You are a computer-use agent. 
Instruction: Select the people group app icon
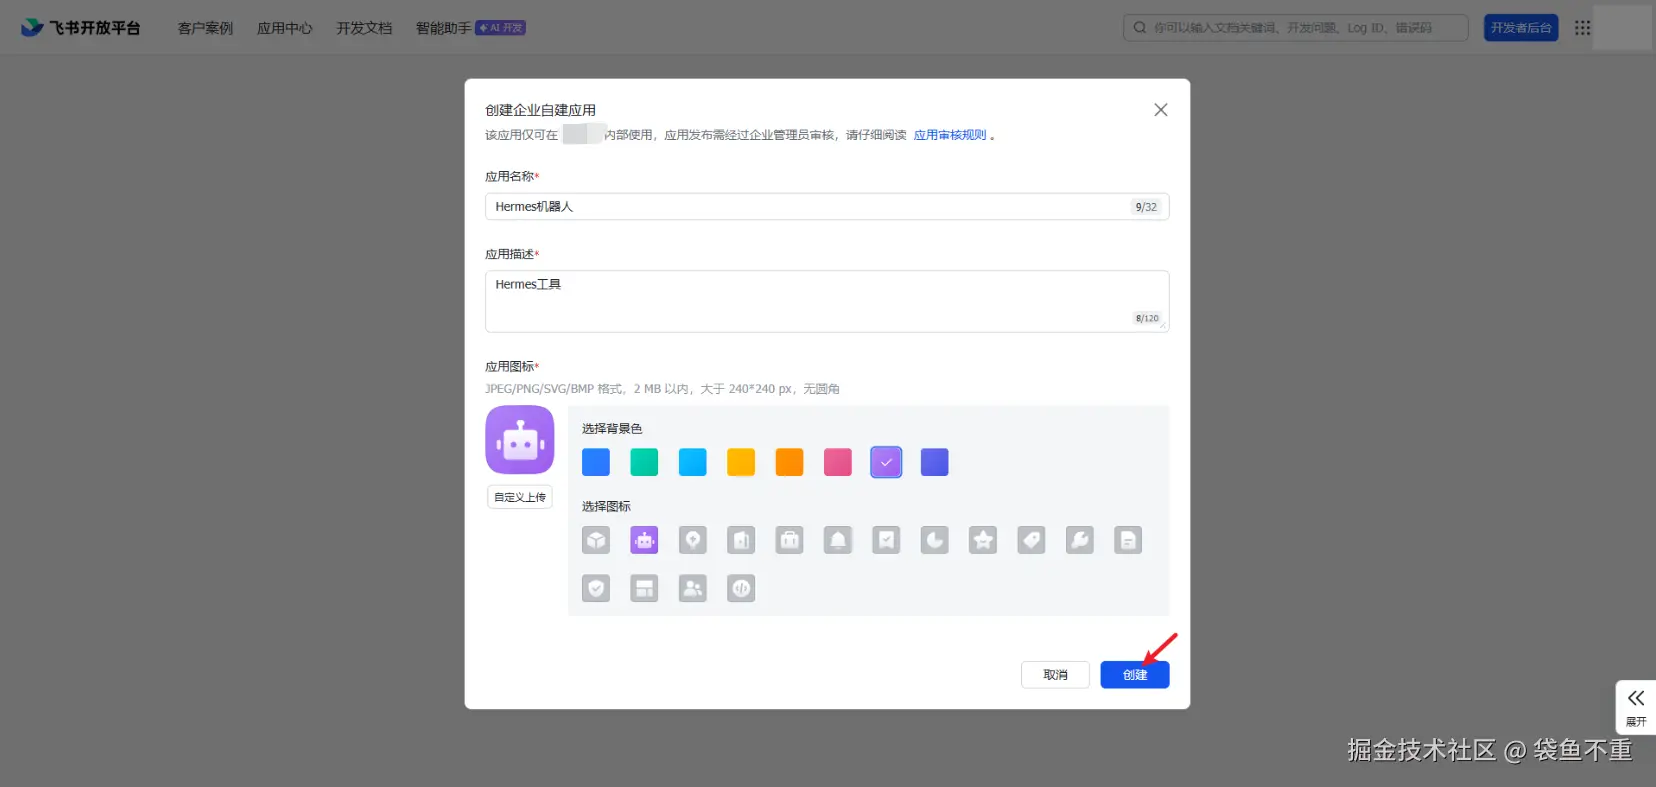693,589
